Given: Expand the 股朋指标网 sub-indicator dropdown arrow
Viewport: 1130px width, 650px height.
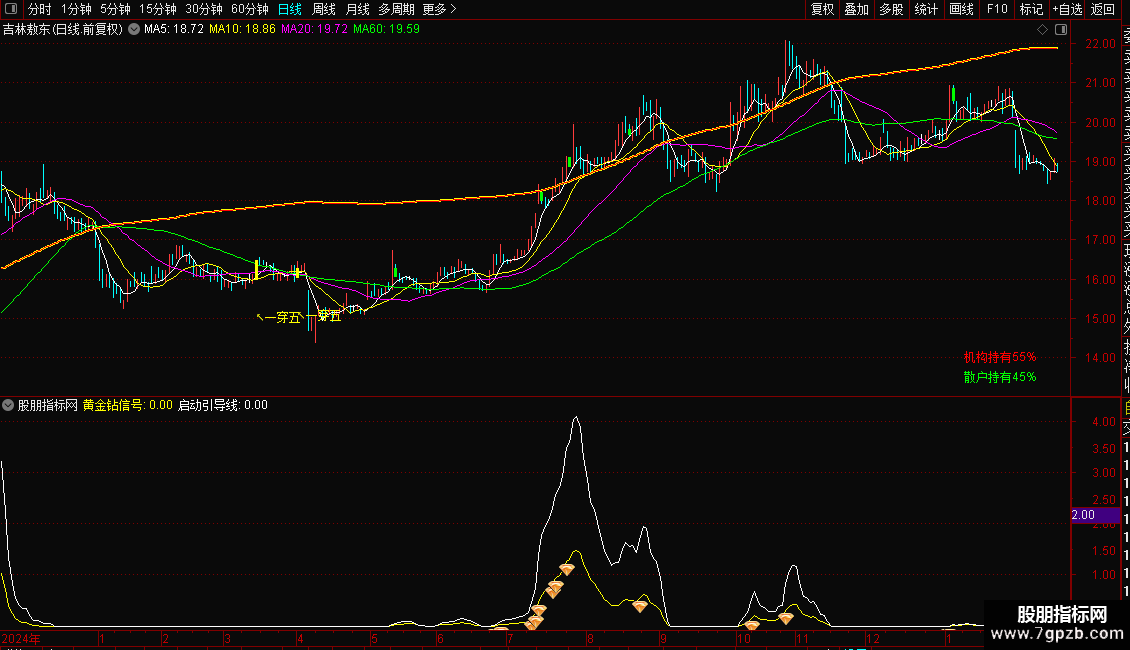Looking at the screenshot, I should click(9, 405).
